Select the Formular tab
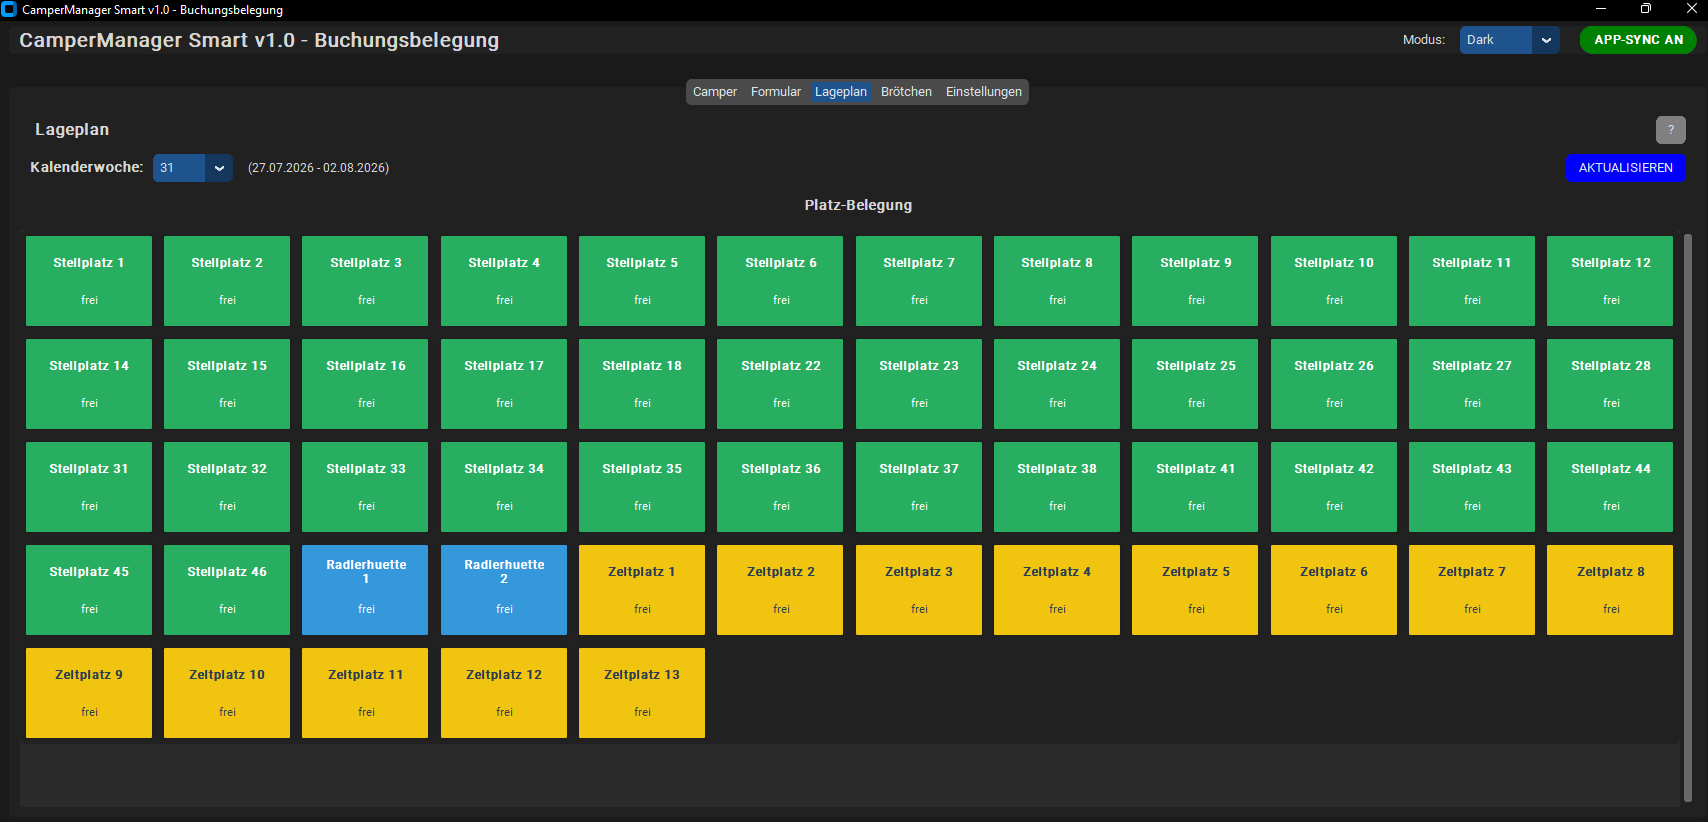This screenshot has width=1708, height=822. point(776,92)
